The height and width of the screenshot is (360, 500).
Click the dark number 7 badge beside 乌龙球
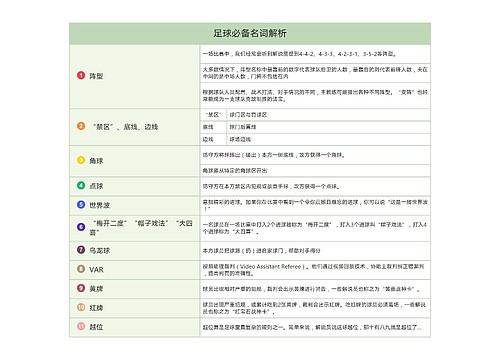coord(81,250)
